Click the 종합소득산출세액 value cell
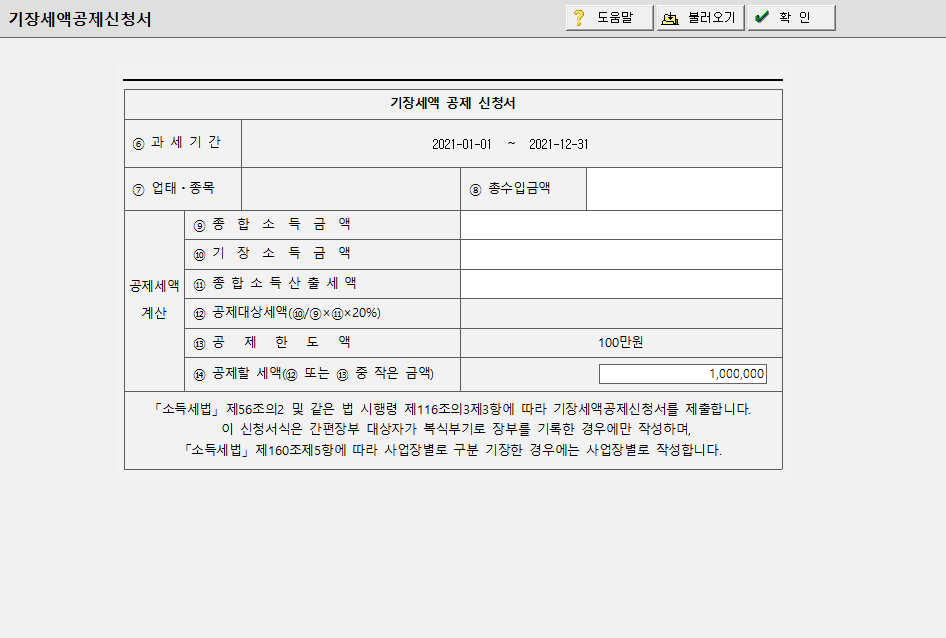946x638 pixels. (621, 284)
